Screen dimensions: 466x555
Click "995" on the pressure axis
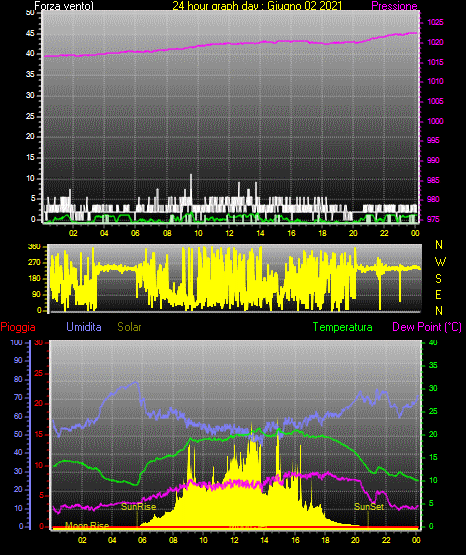coord(433,141)
